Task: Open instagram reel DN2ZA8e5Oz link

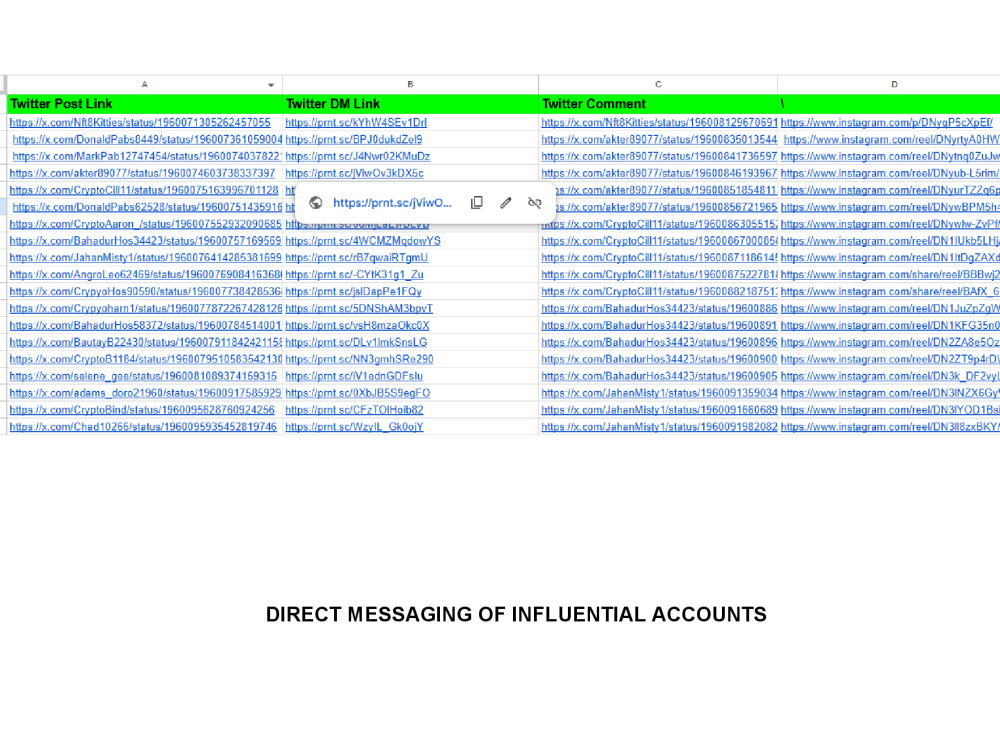Action: tap(890, 342)
